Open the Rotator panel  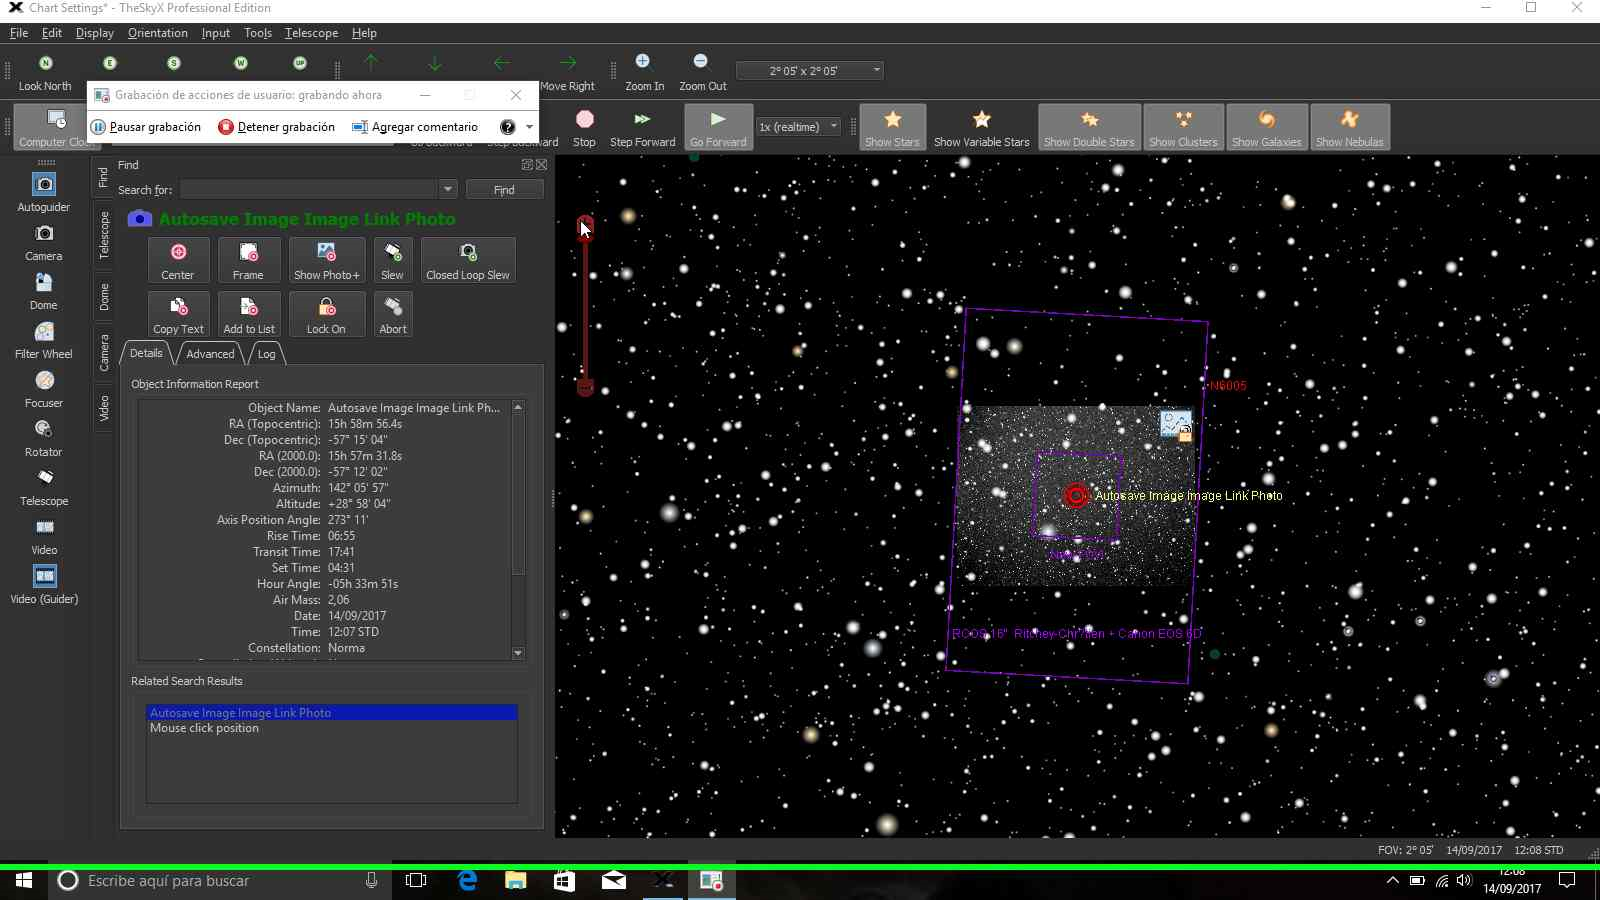pos(44,437)
